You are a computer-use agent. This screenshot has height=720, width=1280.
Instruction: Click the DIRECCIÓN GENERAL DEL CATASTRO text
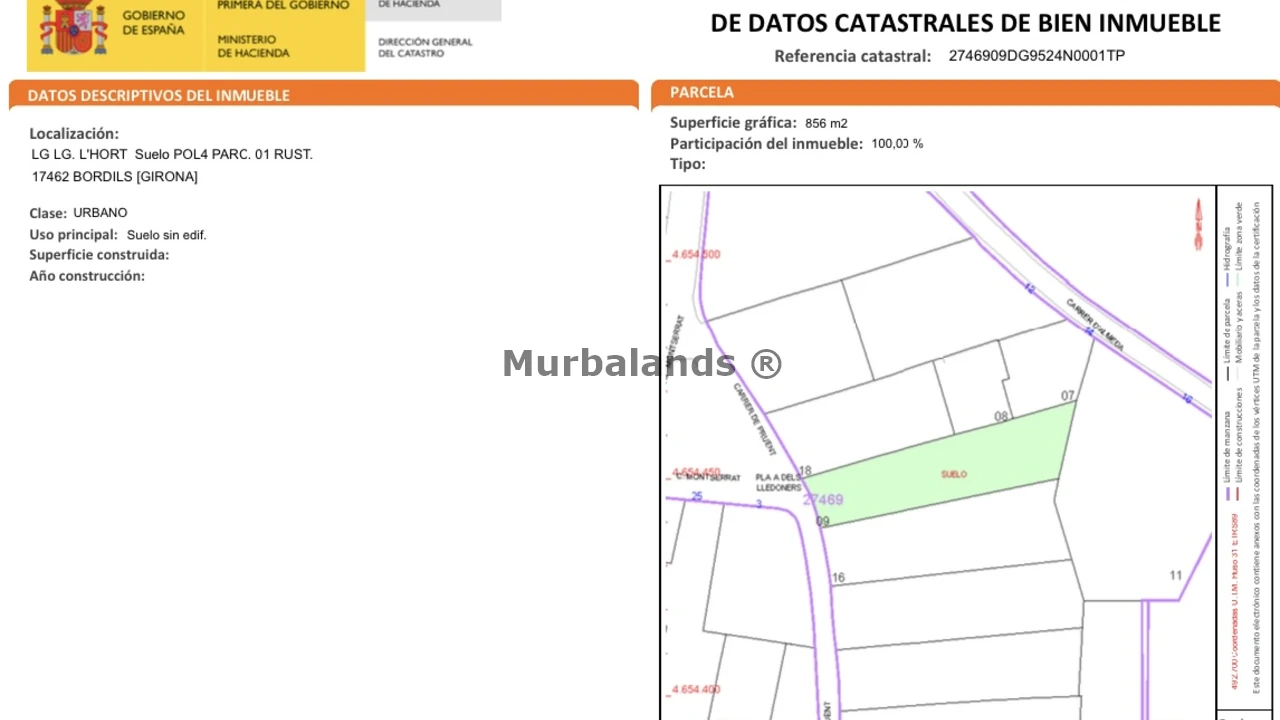point(425,47)
